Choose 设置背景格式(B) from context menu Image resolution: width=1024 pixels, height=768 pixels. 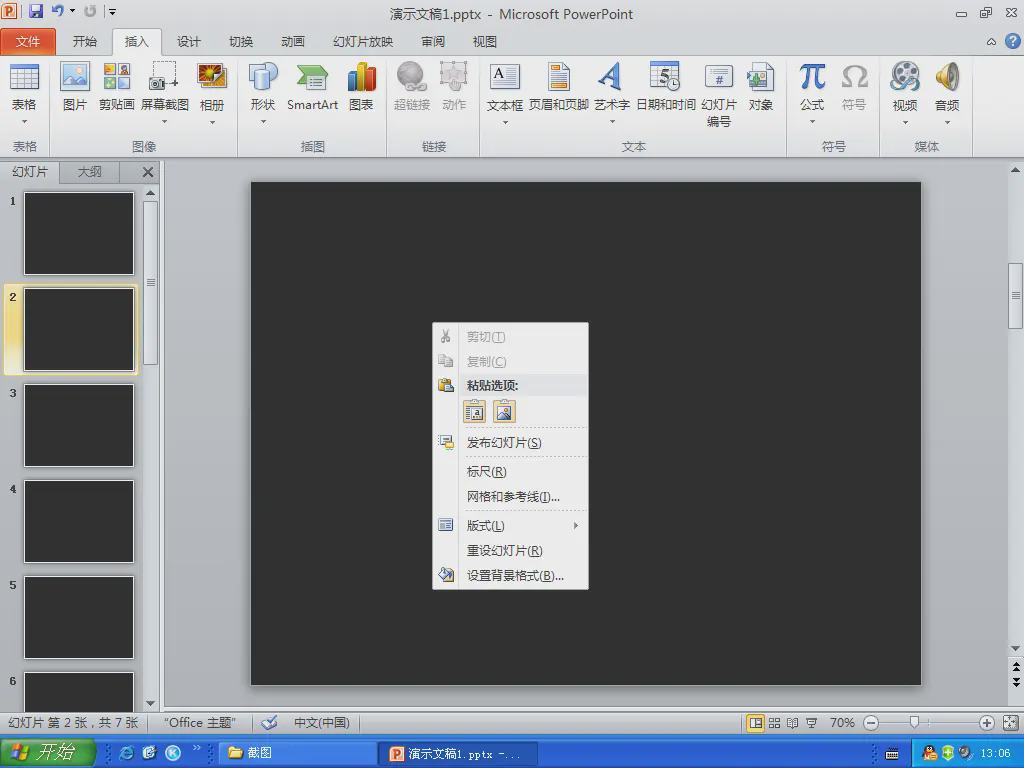(x=515, y=575)
